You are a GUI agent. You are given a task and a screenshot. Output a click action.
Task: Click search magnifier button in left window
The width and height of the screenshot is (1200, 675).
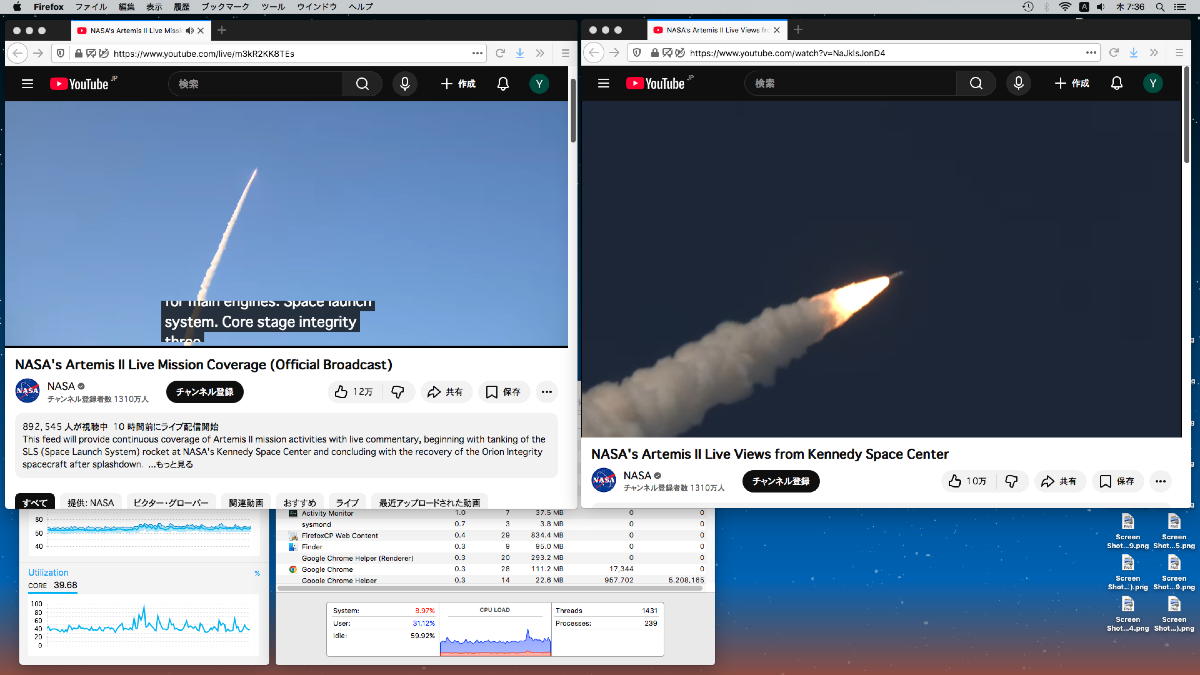click(362, 84)
